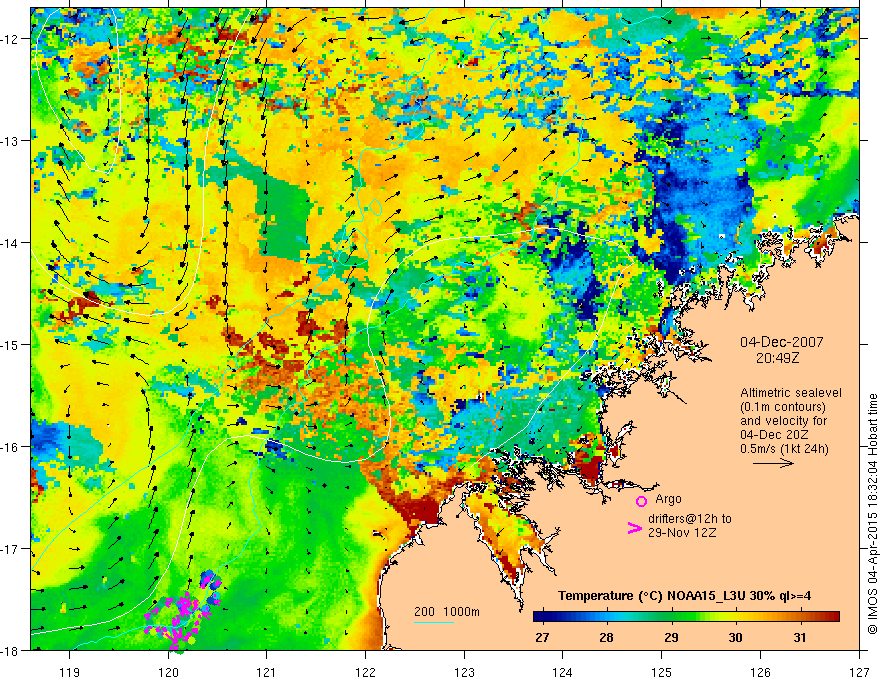Click the velocity scale arrow in legend
Viewport: 880px width, 680px height.
773,463
